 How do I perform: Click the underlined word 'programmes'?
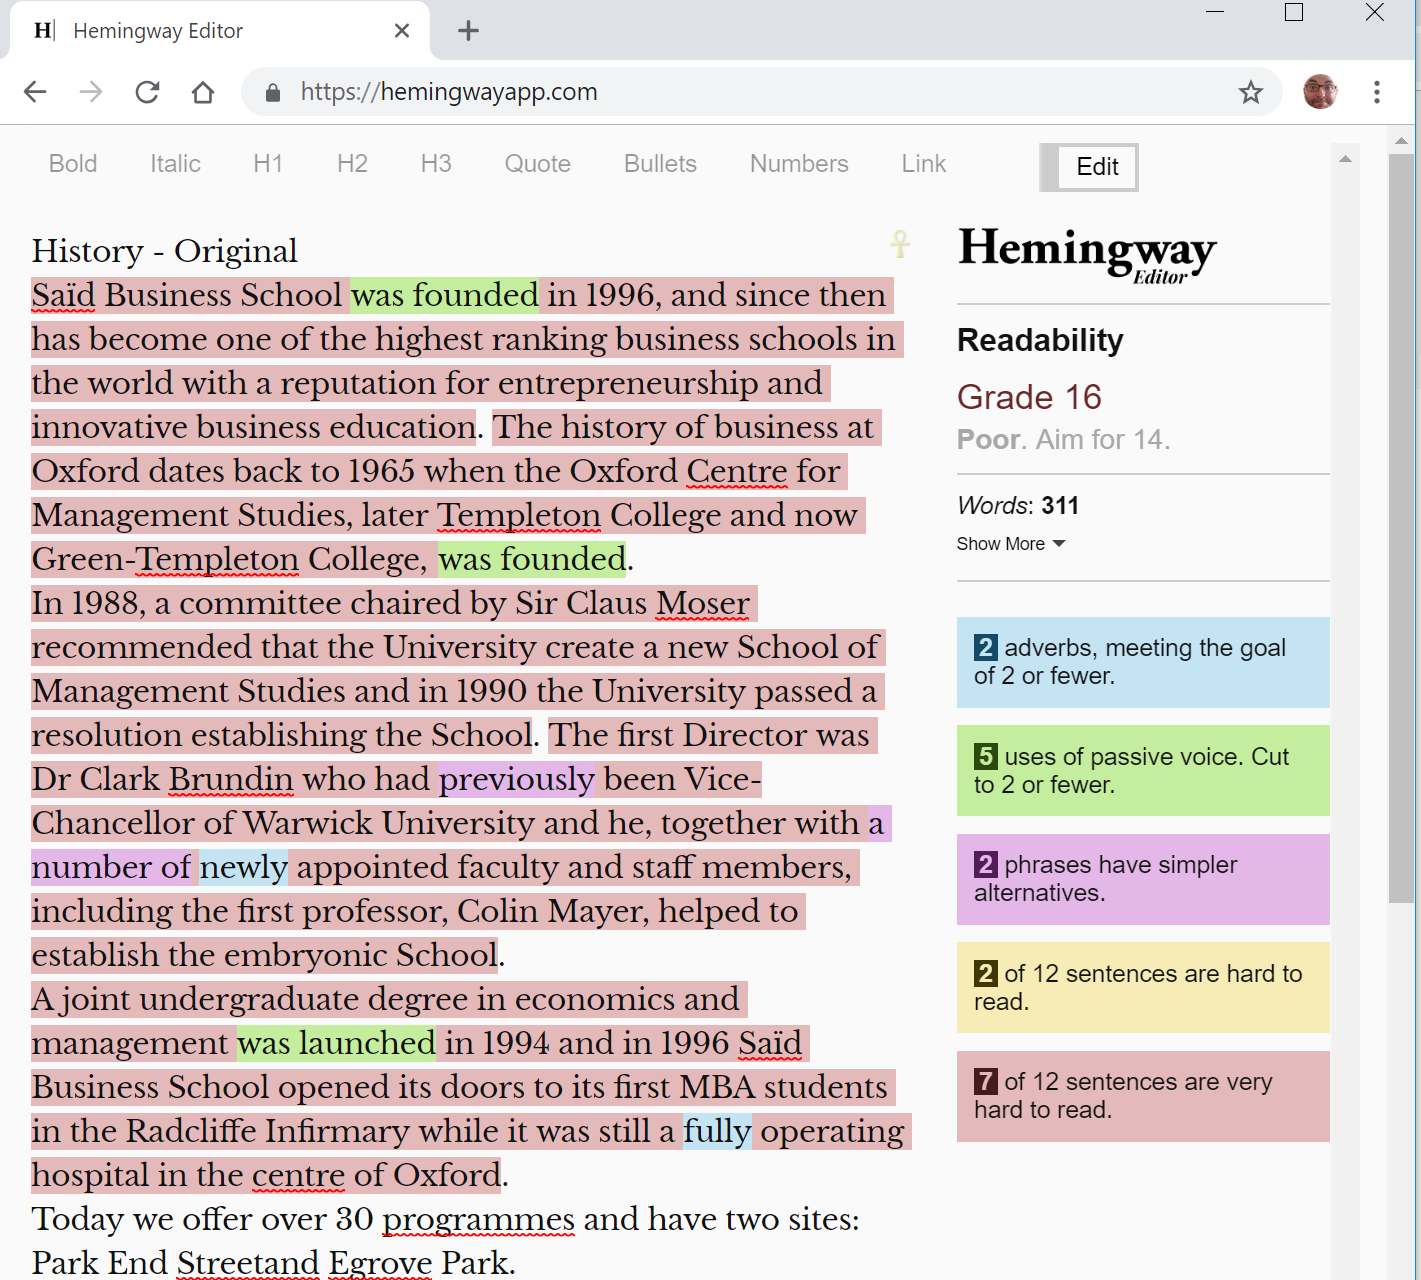click(478, 1219)
